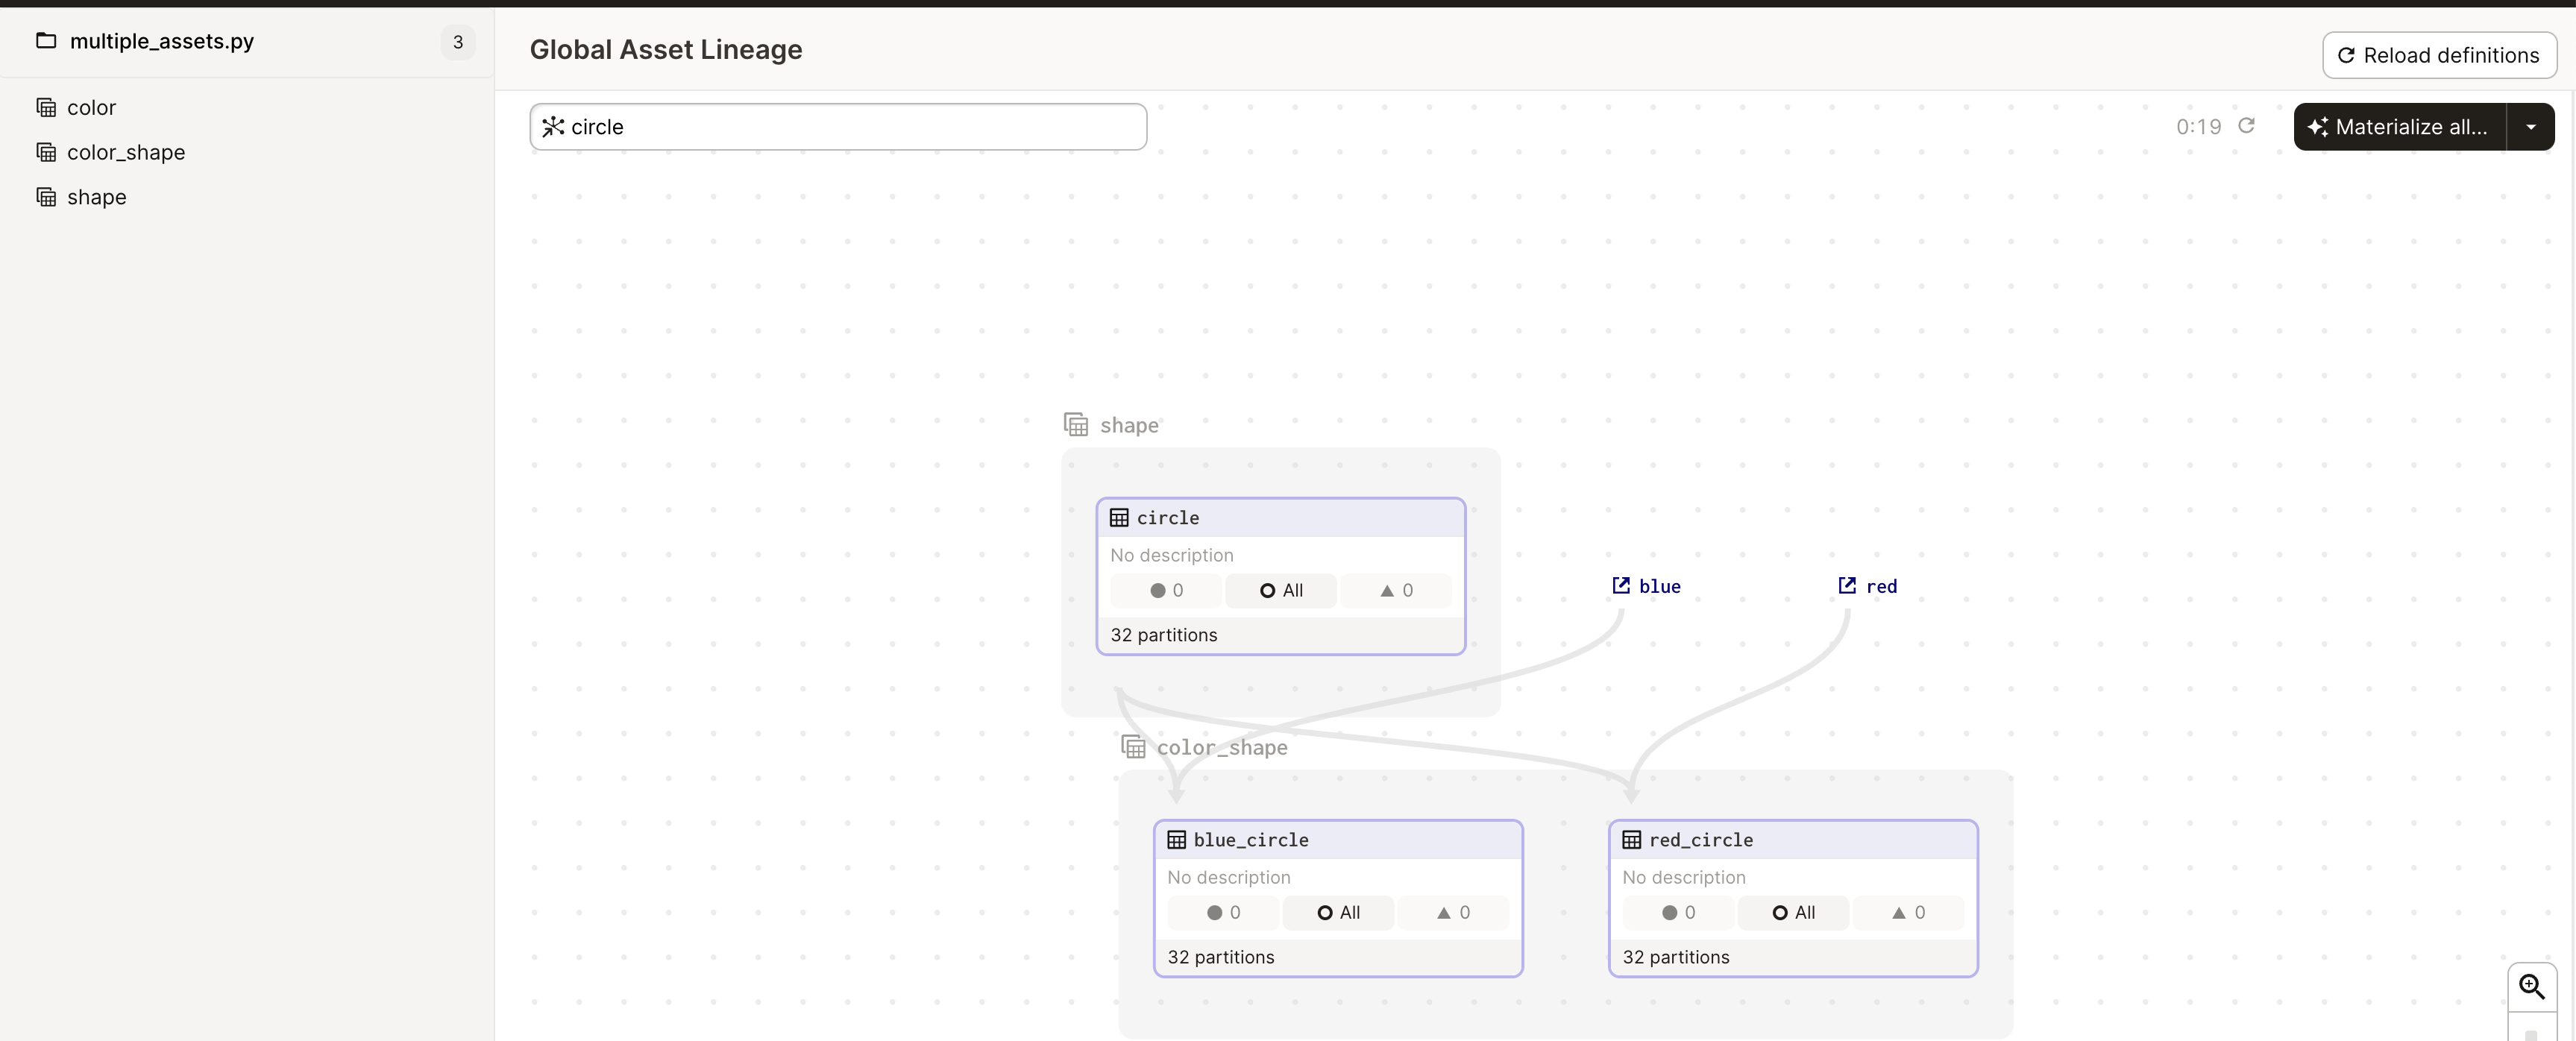Collapse the shape group in lineage graph
Image resolution: width=2576 pixels, height=1041 pixels.
tap(1129, 425)
